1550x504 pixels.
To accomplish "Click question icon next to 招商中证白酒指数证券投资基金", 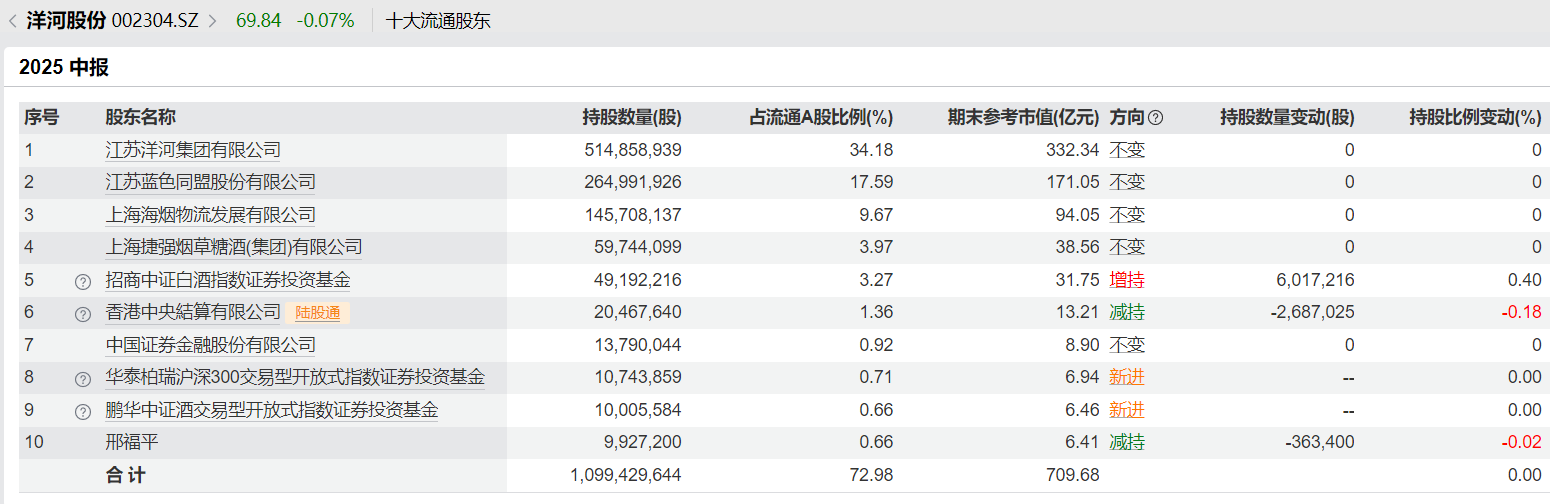I will point(83,281).
